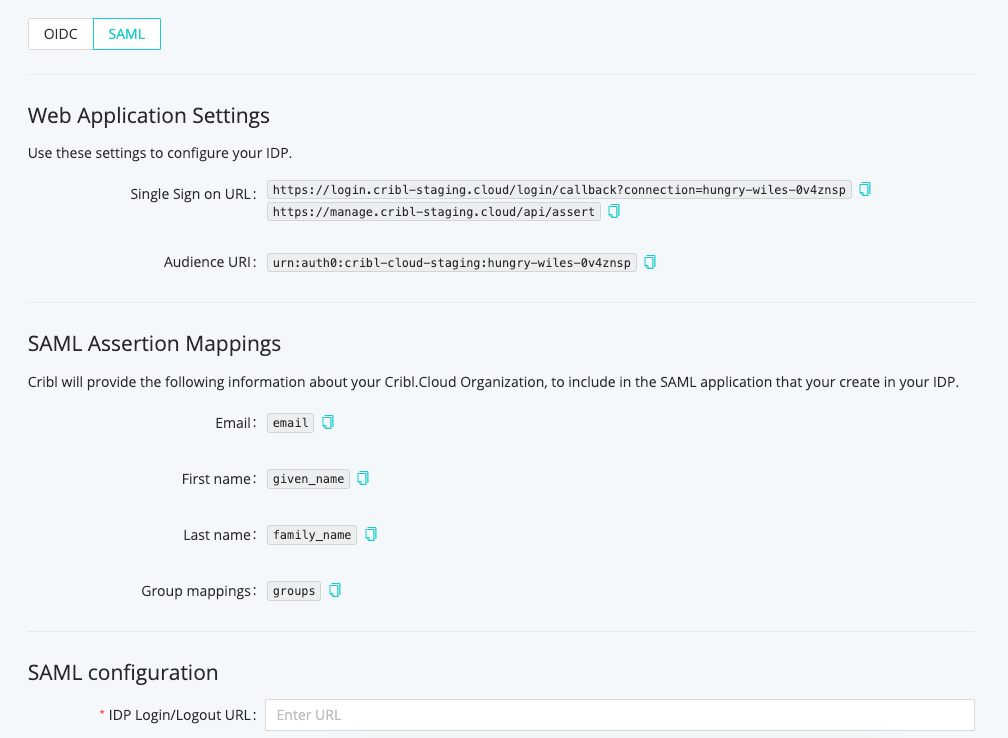Copy the given_name mapping value
The image size is (1008, 738).
362,478
